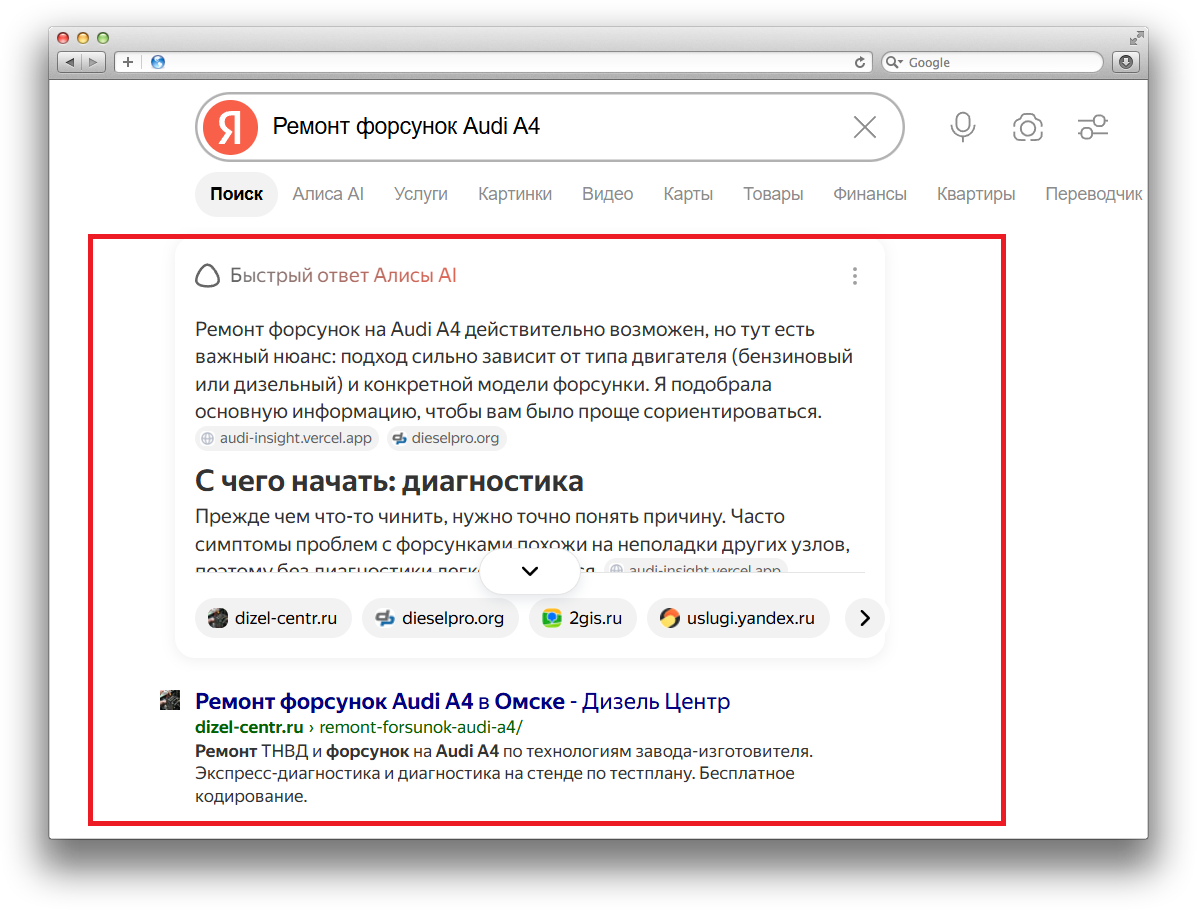This screenshot has height=910, width=1197.
Task: Click the dizel-centr.ru result favicon
Action: click(x=169, y=700)
